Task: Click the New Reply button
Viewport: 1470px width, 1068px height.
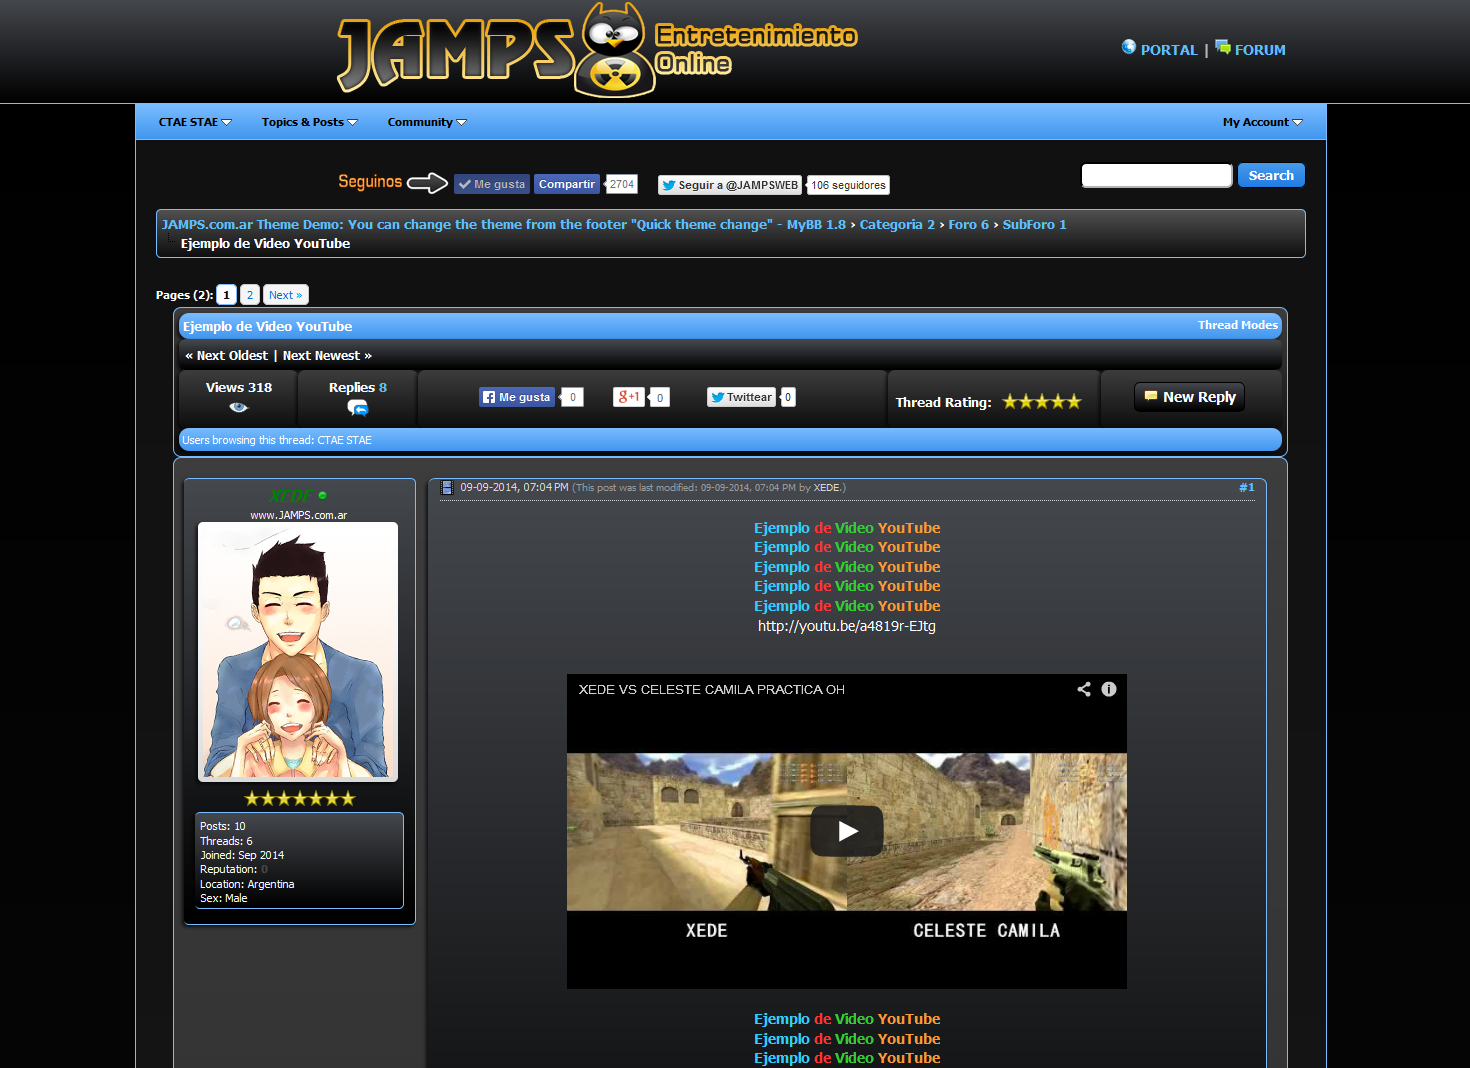Action: [x=1190, y=397]
